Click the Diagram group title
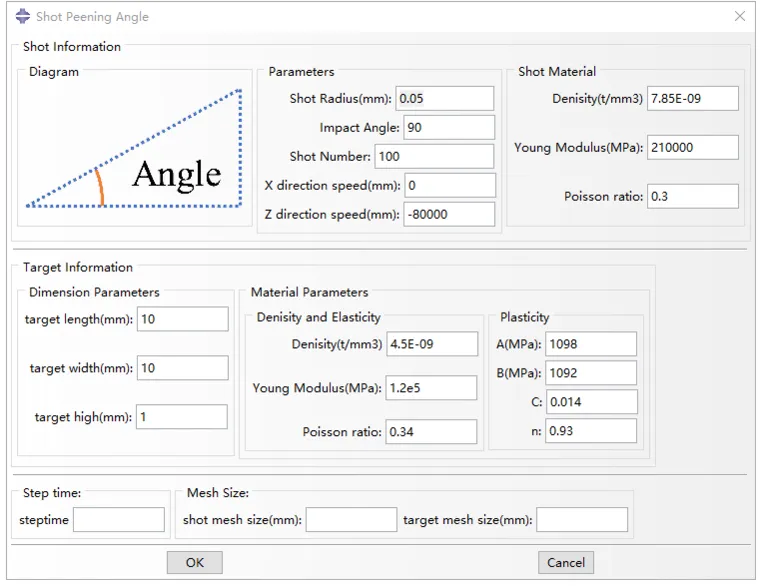Image resolution: width=760 pixels, height=586 pixels. (53, 71)
